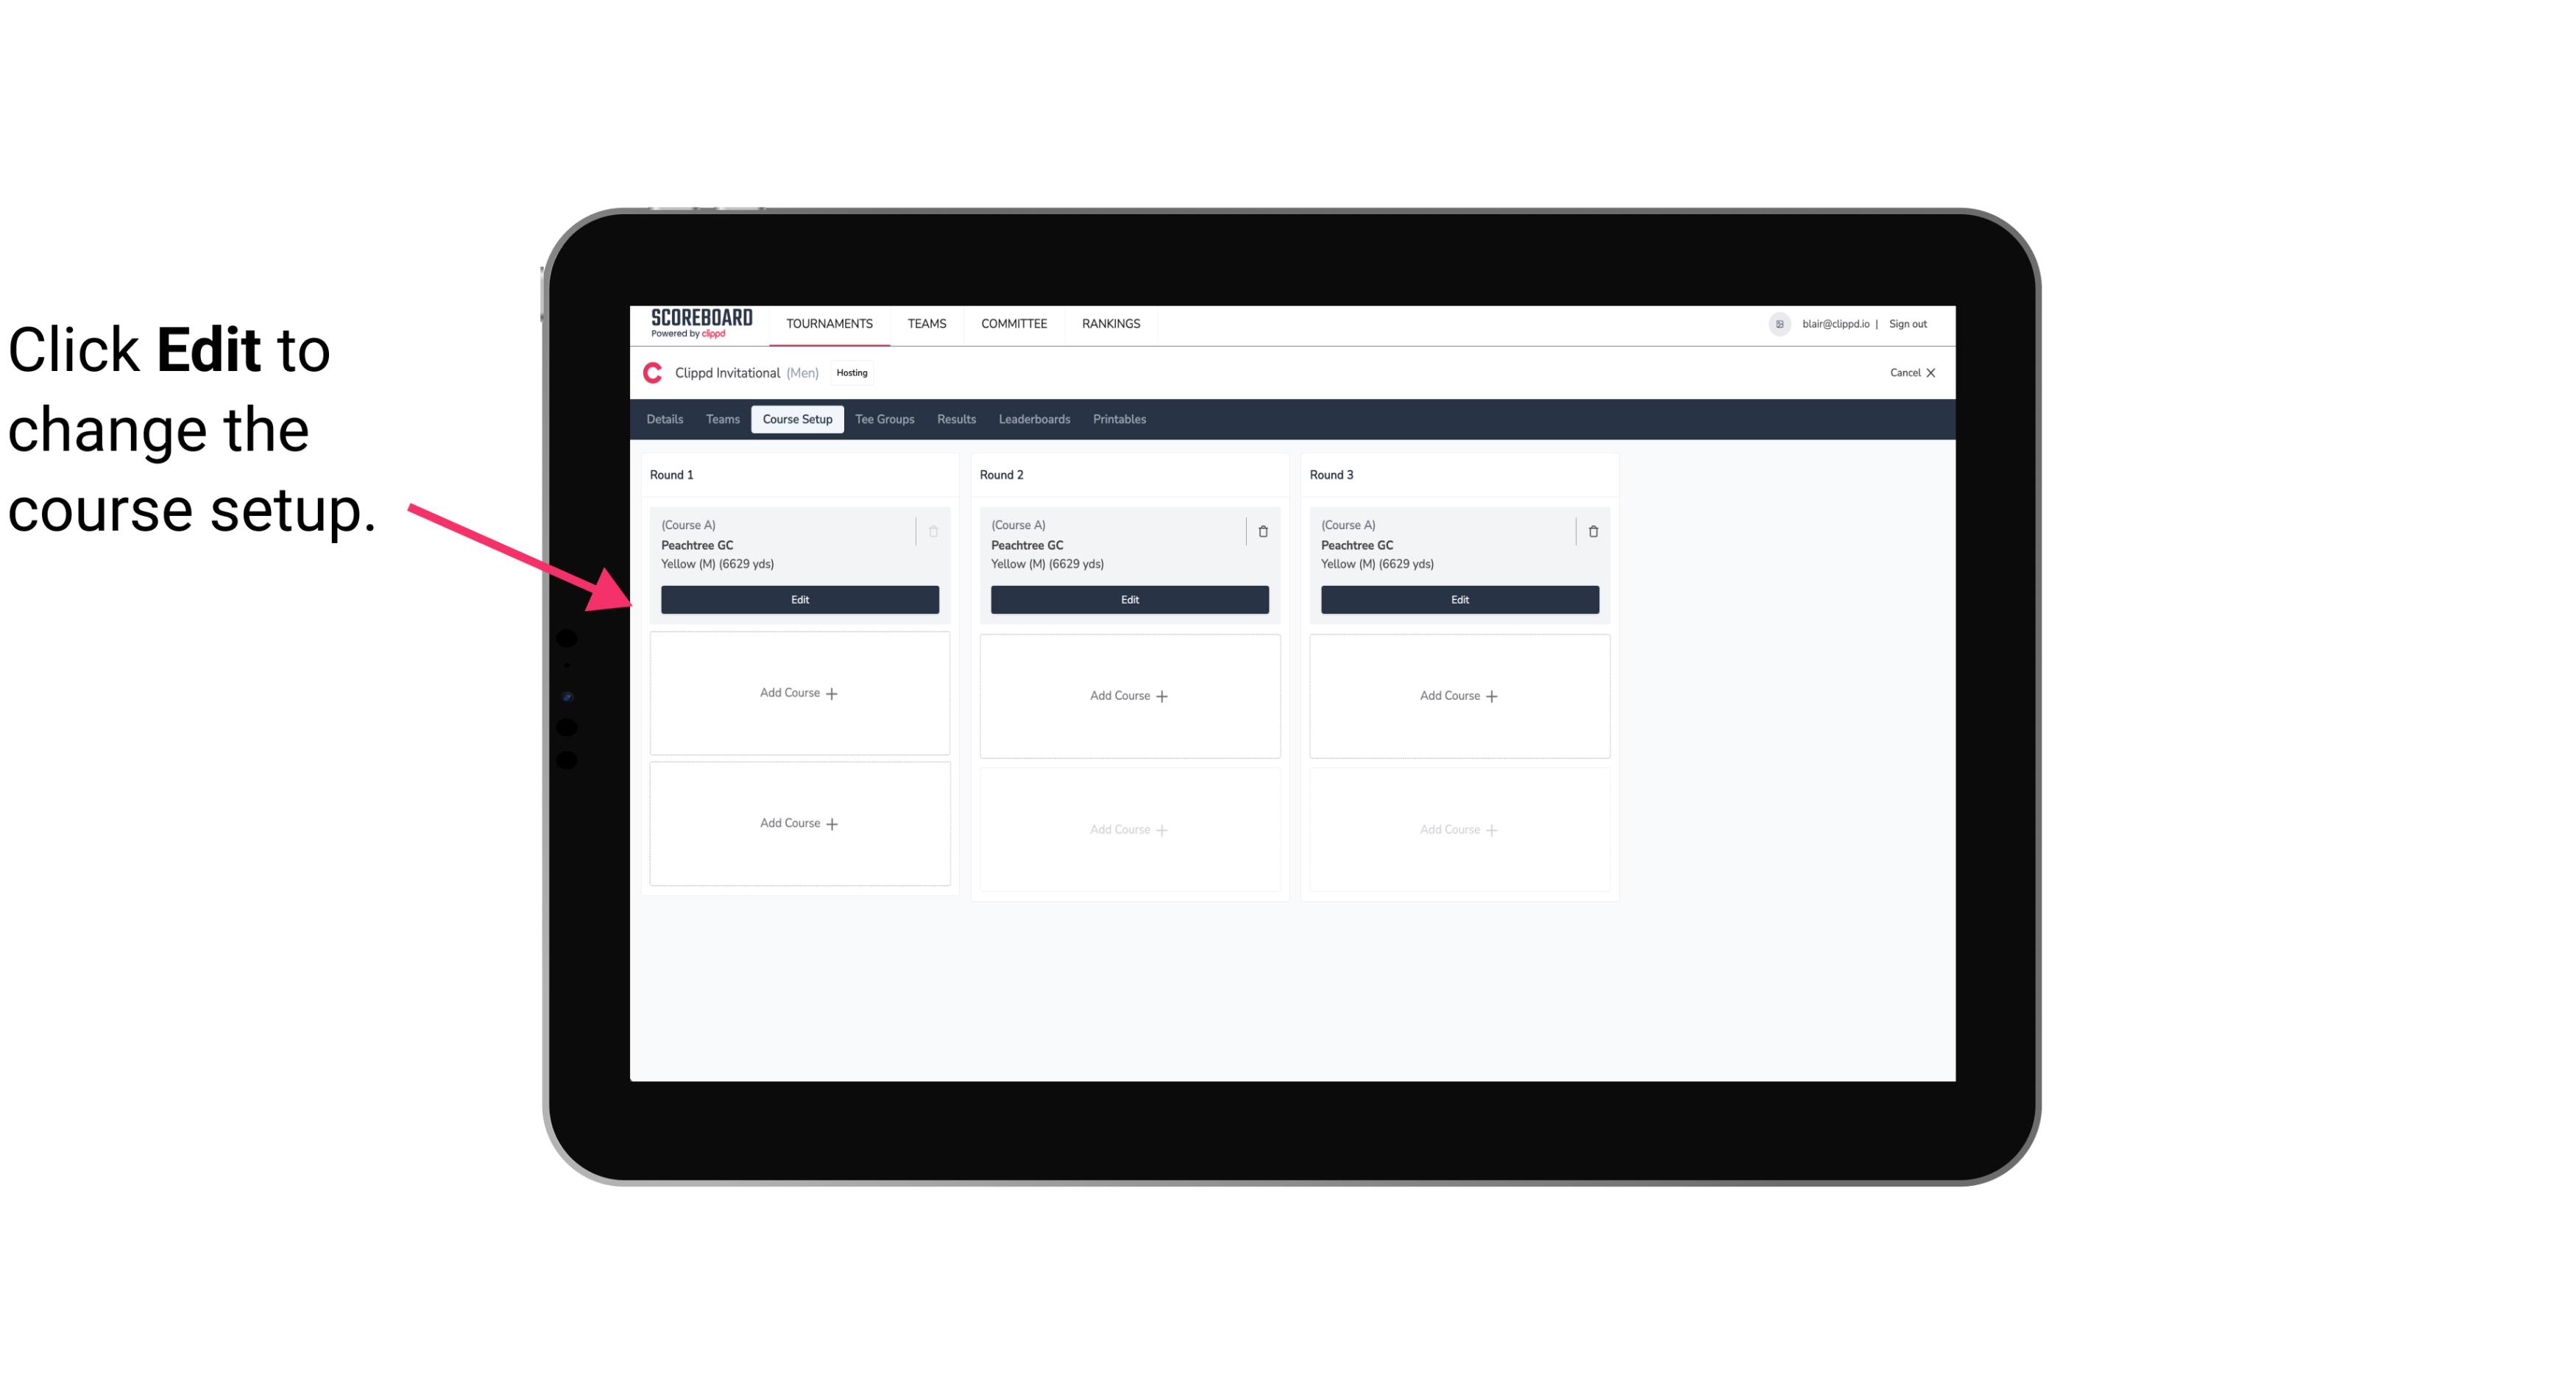
Task: Open the TOURNAMENTS menu item
Action: (831, 322)
